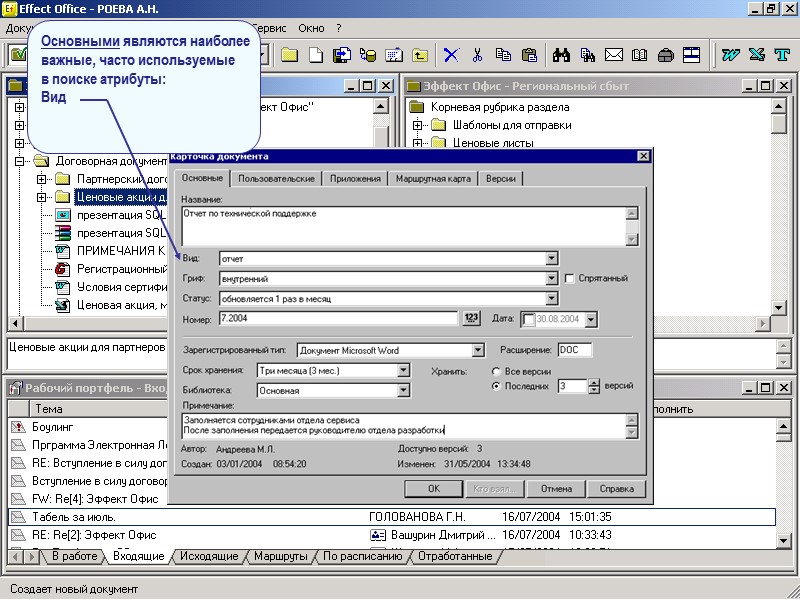
Task: Click the Excel X toolbar icon
Action: (757, 55)
